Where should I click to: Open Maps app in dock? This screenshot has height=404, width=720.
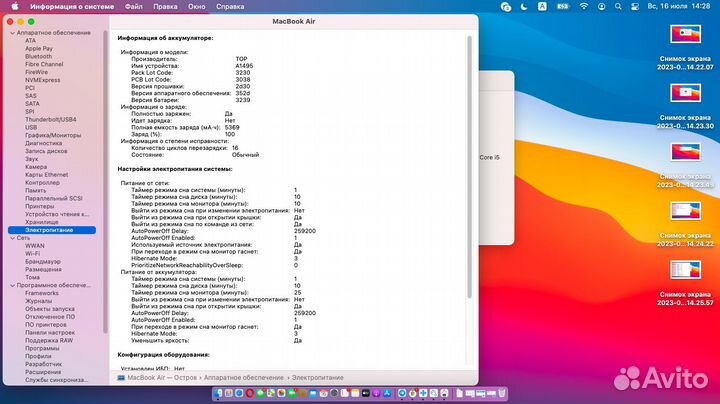coord(271,393)
